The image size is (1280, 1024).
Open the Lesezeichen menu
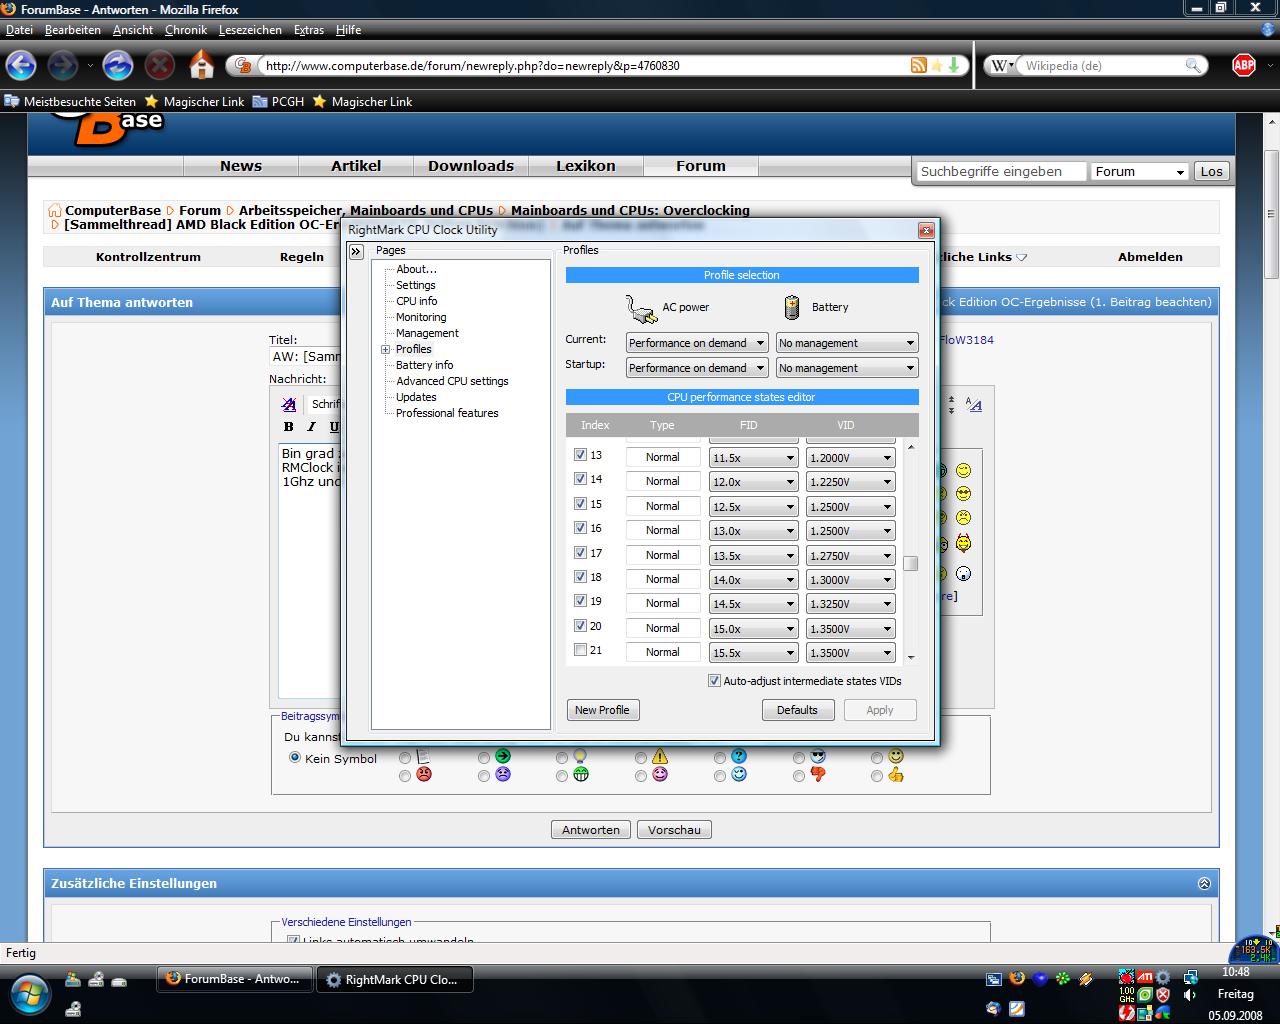[x=250, y=30]
